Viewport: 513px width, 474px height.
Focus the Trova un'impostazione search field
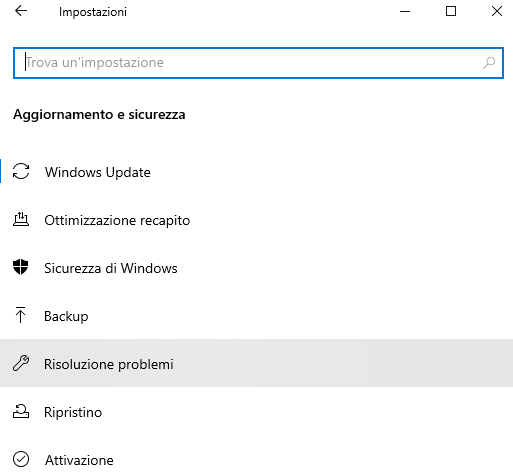[258, 63]
